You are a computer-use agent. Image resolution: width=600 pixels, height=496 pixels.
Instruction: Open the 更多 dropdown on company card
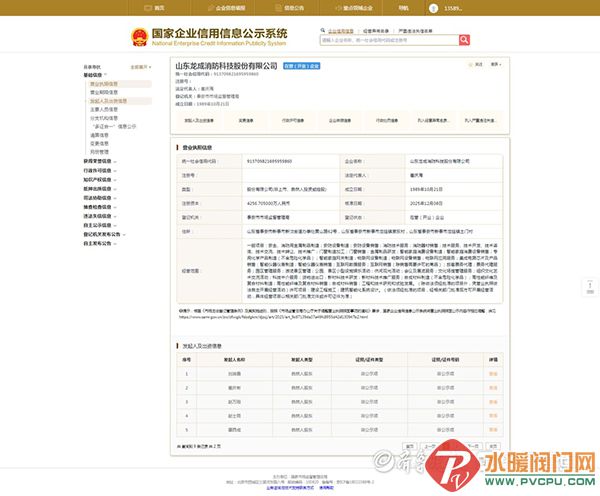[496, 64]
